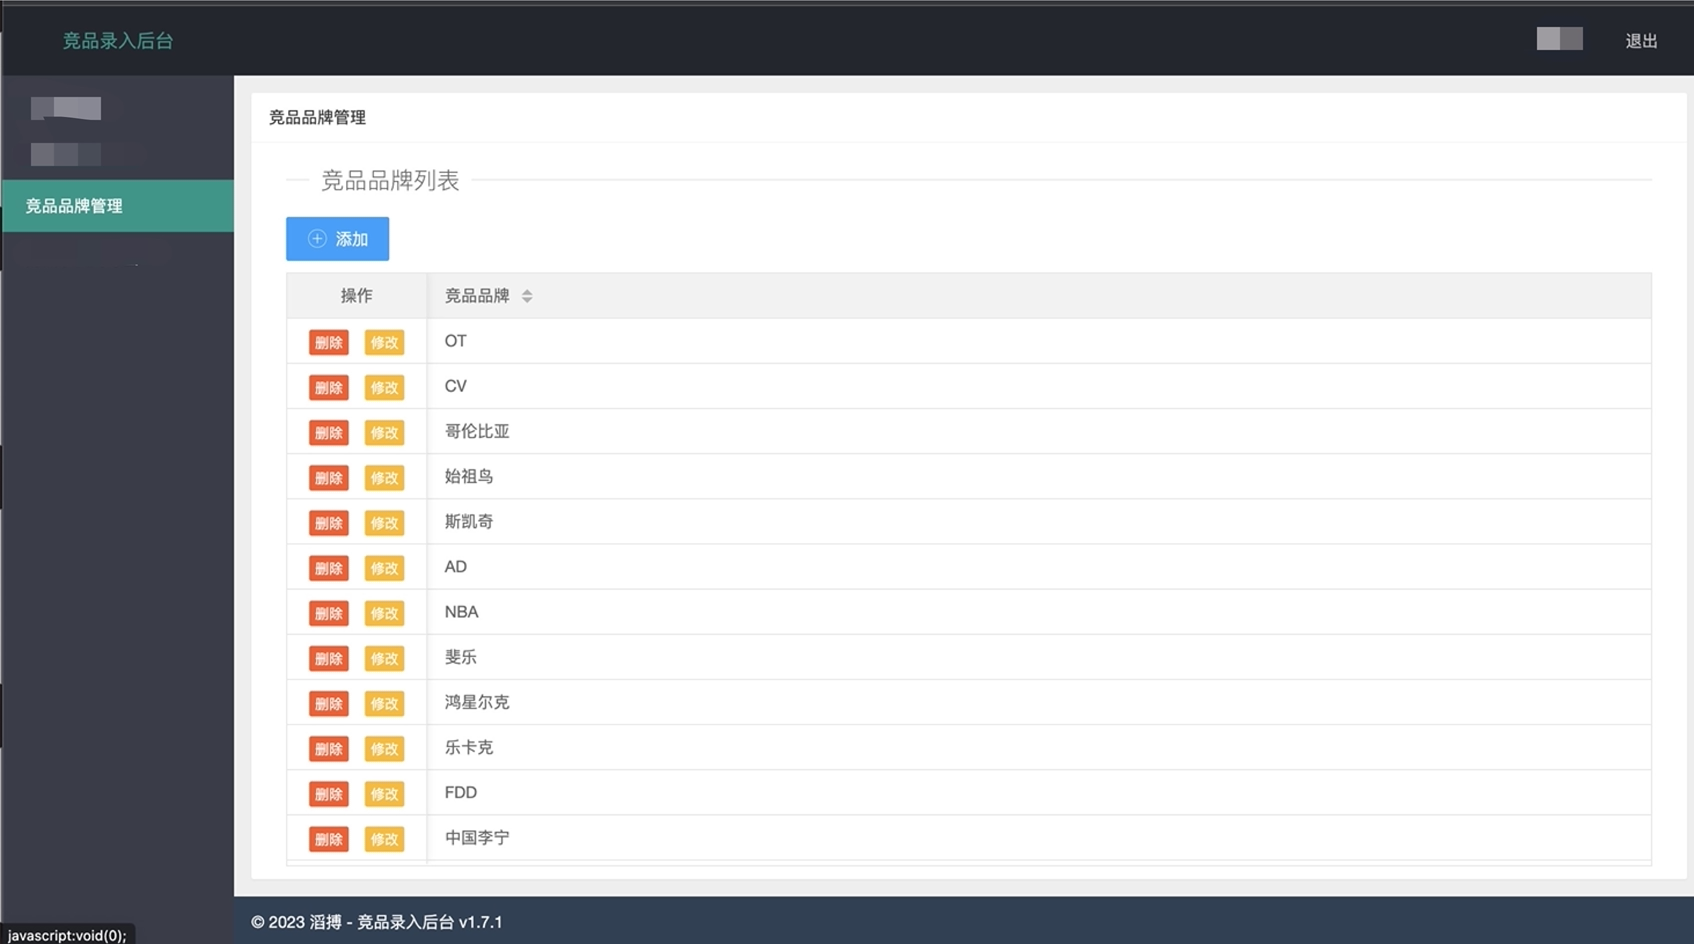Select the NBA brand name cell
The height and width of the screenshot is (944, 1694).
tap(1039, 612)
